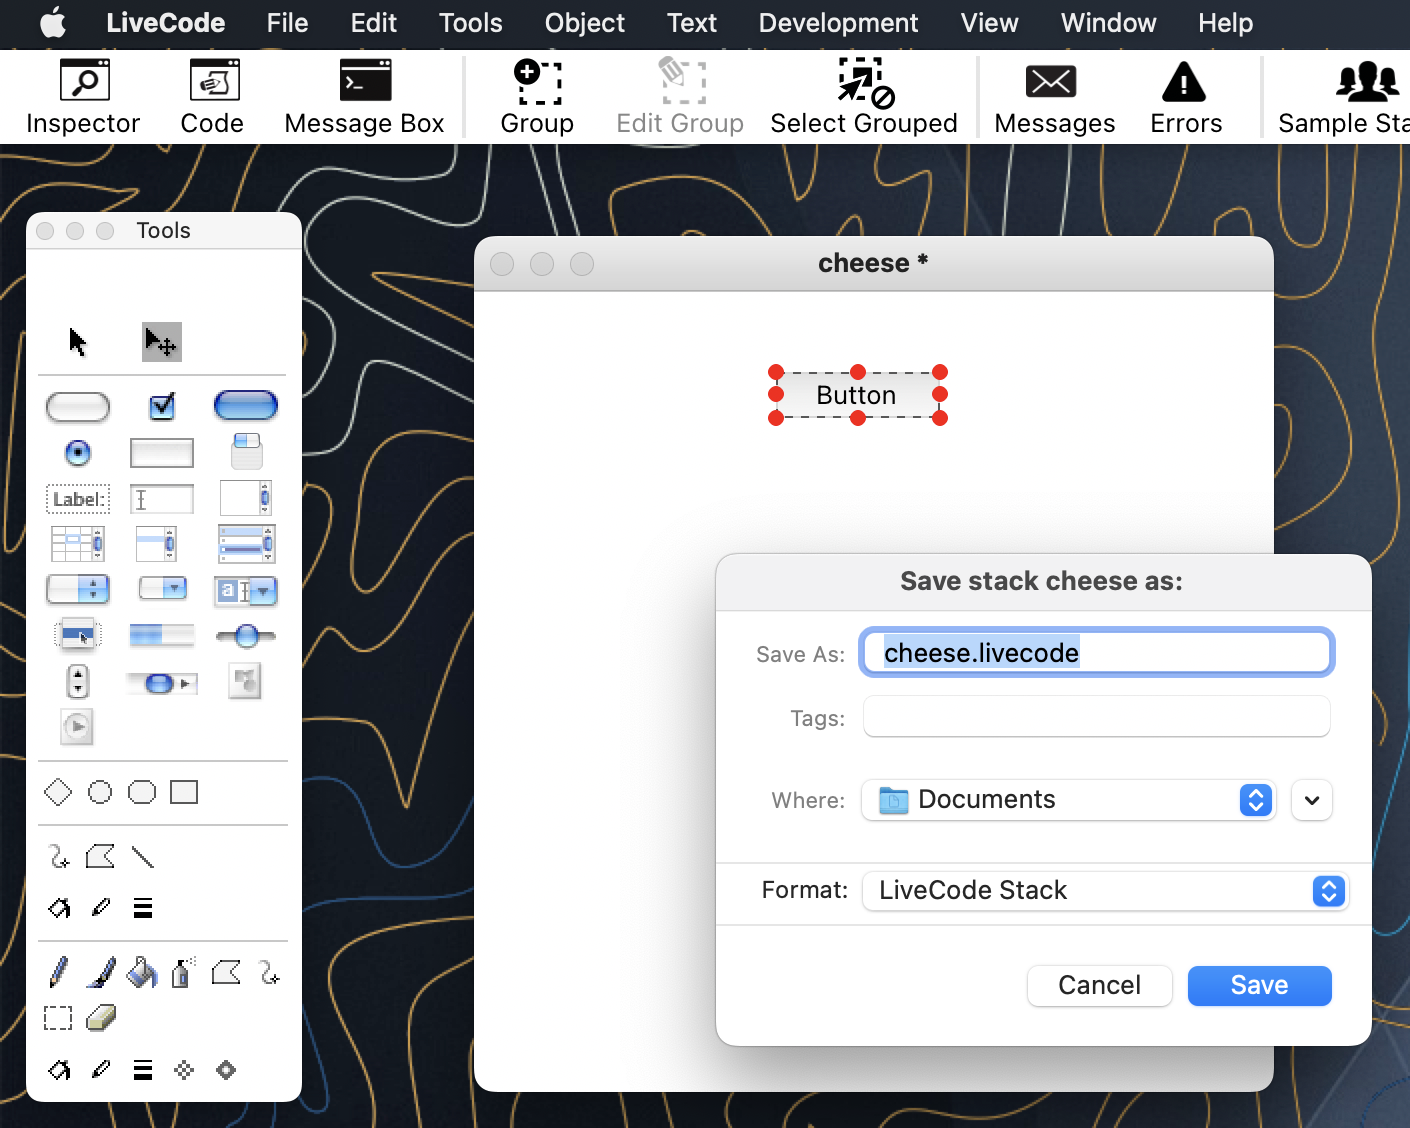This screenshot has height=1128, width=1410.
Task: Select the Edit pointer tool
Action: (x=162, y=342)
